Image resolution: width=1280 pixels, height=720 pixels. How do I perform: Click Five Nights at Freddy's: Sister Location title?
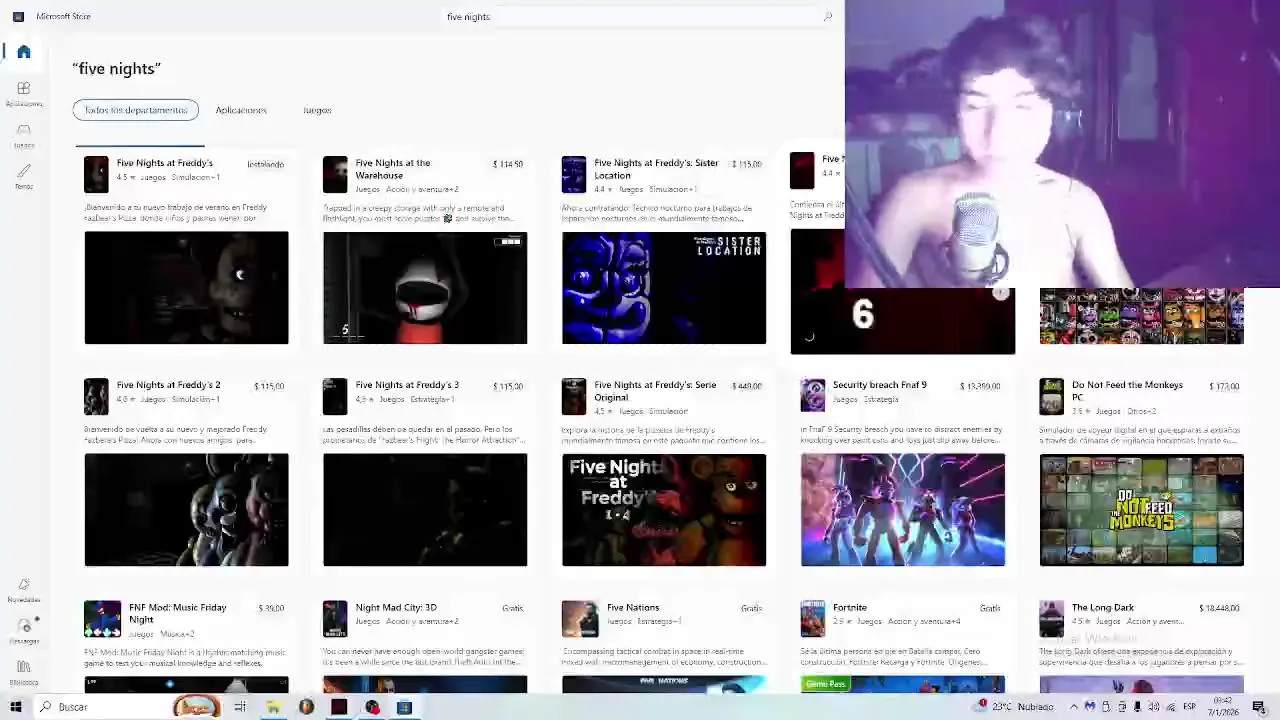(x=656, y=169)
